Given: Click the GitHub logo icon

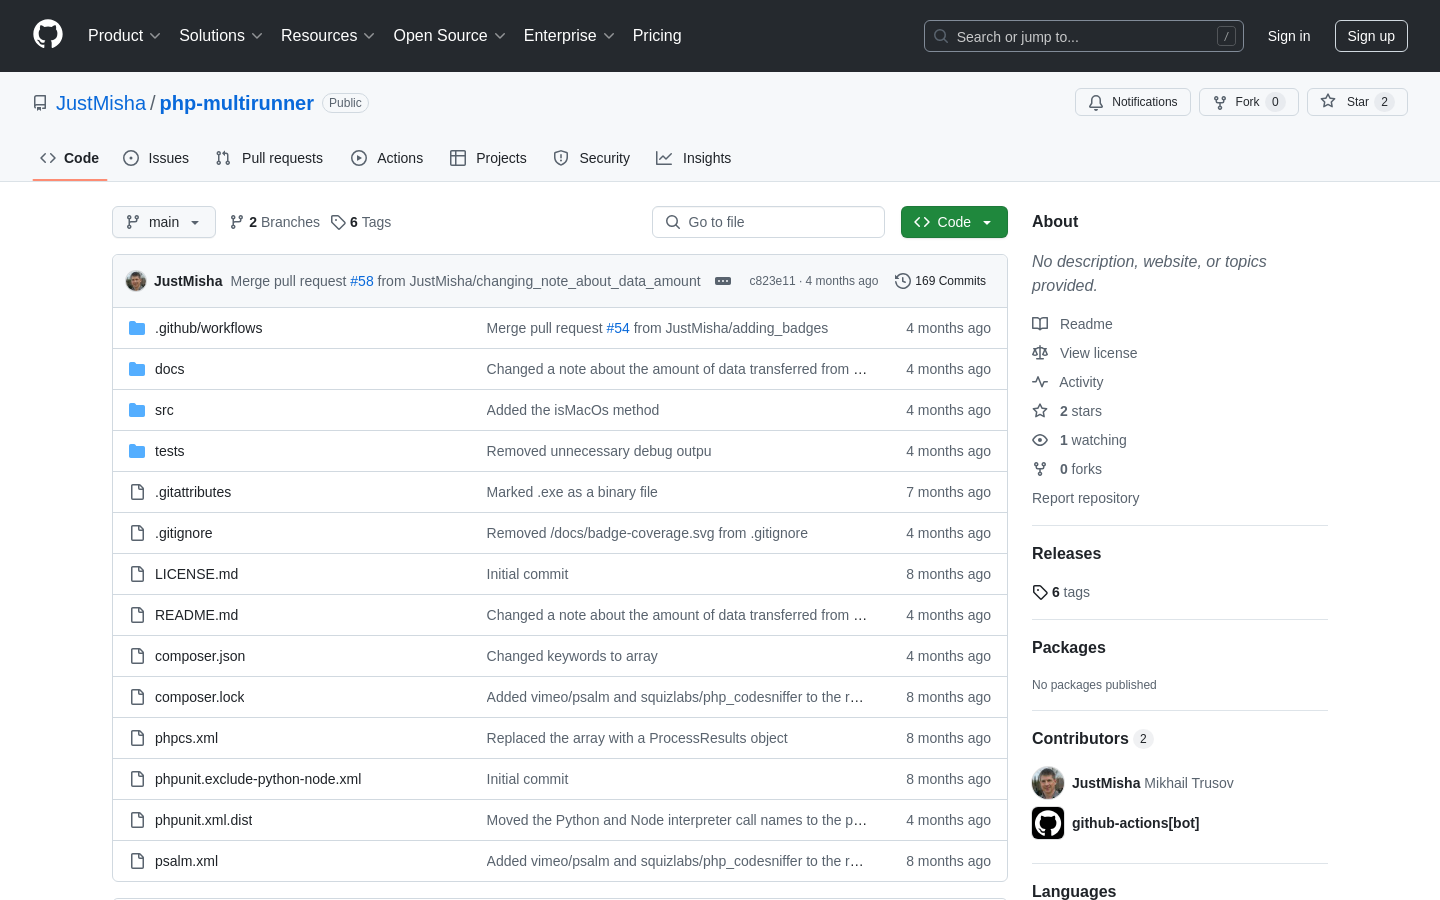Looking at the screenshot, I should 48,35.
